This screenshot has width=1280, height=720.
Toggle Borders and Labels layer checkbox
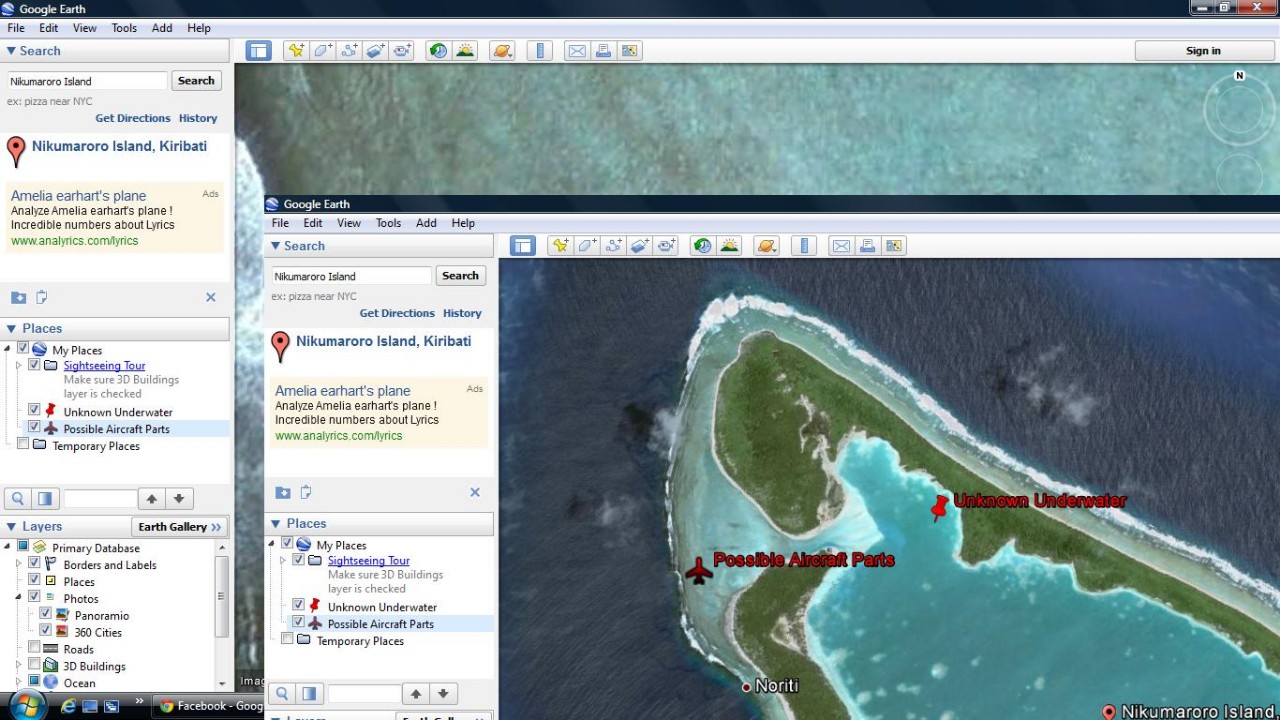34,564
